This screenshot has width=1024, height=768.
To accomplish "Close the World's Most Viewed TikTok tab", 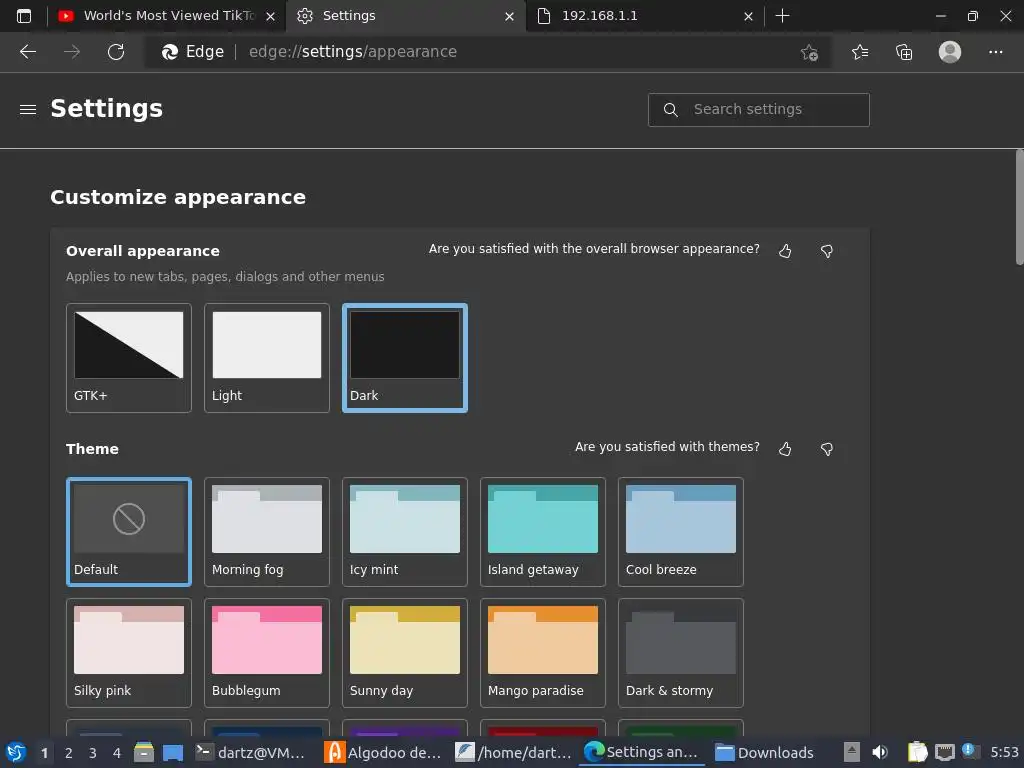I will click(x=270, y=16).
